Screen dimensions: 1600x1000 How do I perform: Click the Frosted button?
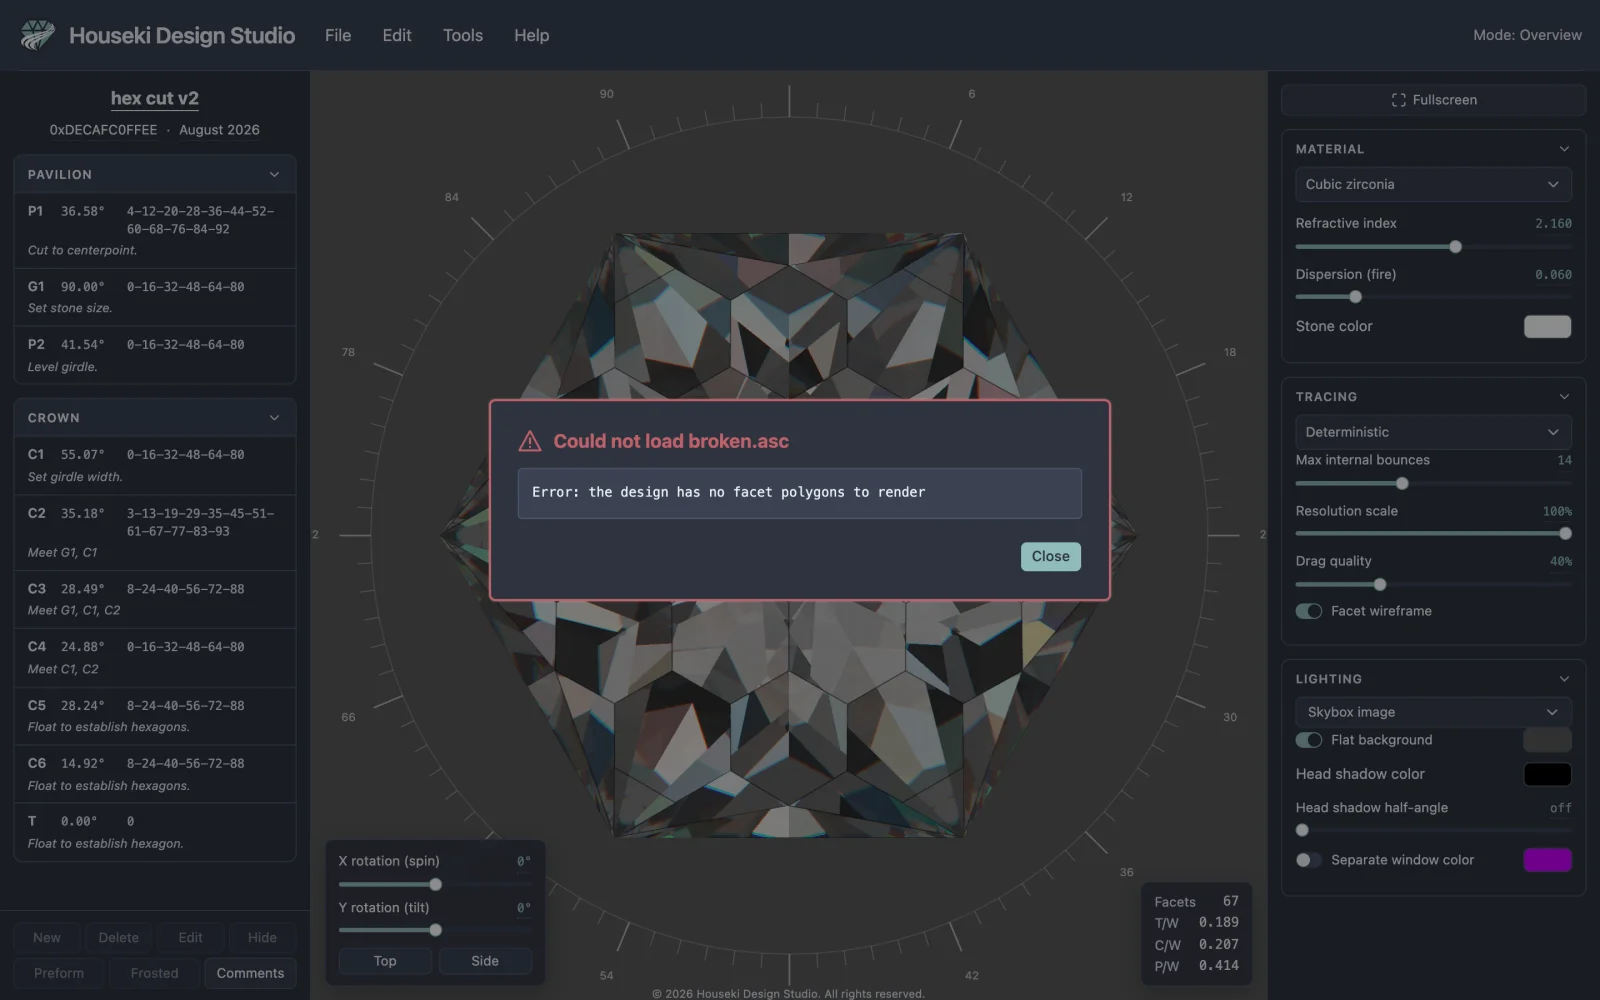(x=154, y=973)
